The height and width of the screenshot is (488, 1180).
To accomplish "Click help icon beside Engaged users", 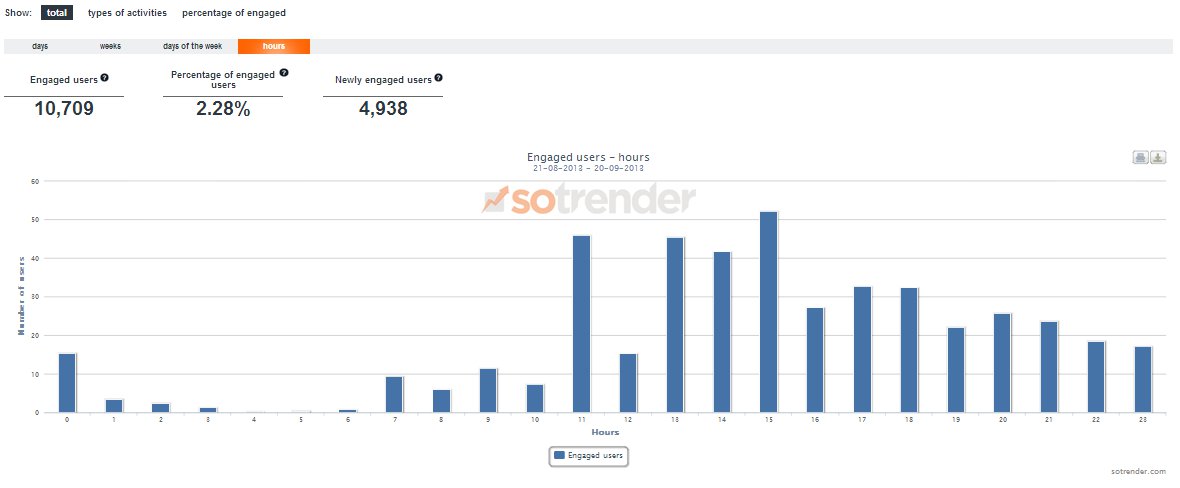I will 104,78.
